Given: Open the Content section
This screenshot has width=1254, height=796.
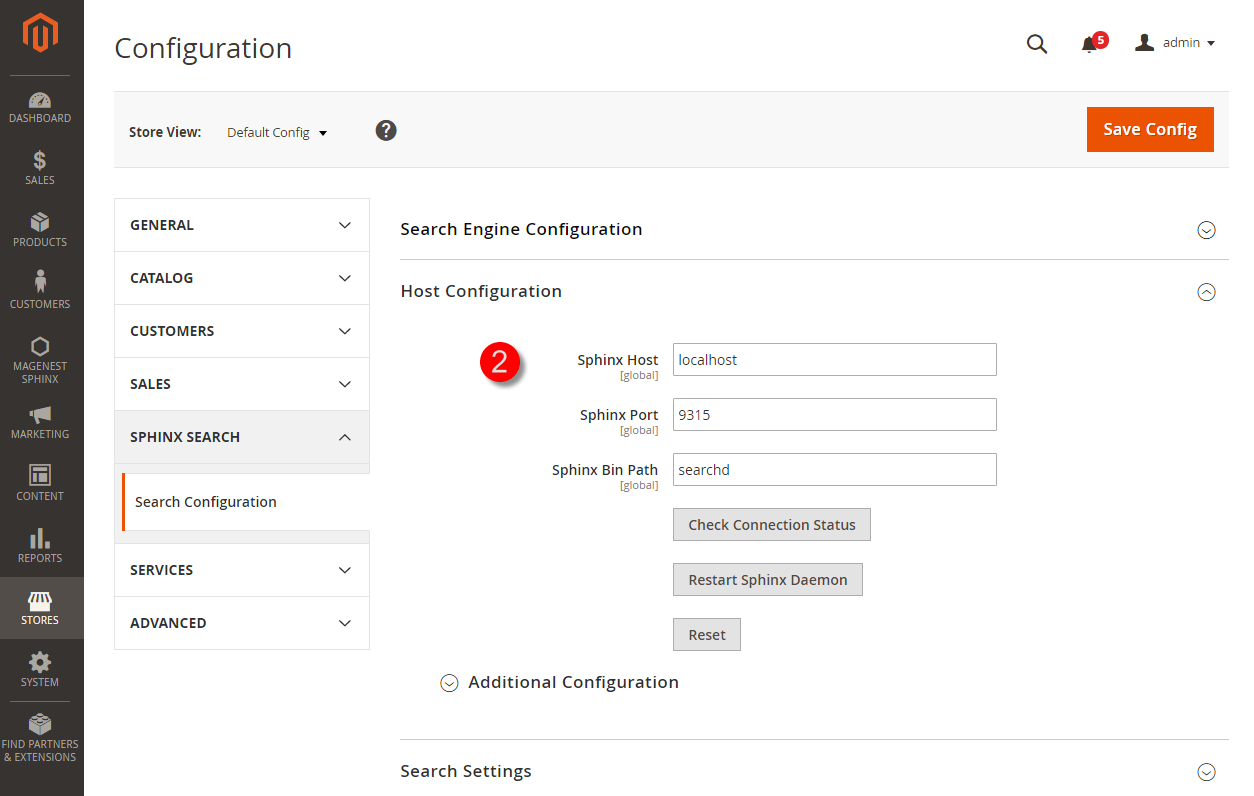Looking at the screenshot, I should (x=40, y=483).
